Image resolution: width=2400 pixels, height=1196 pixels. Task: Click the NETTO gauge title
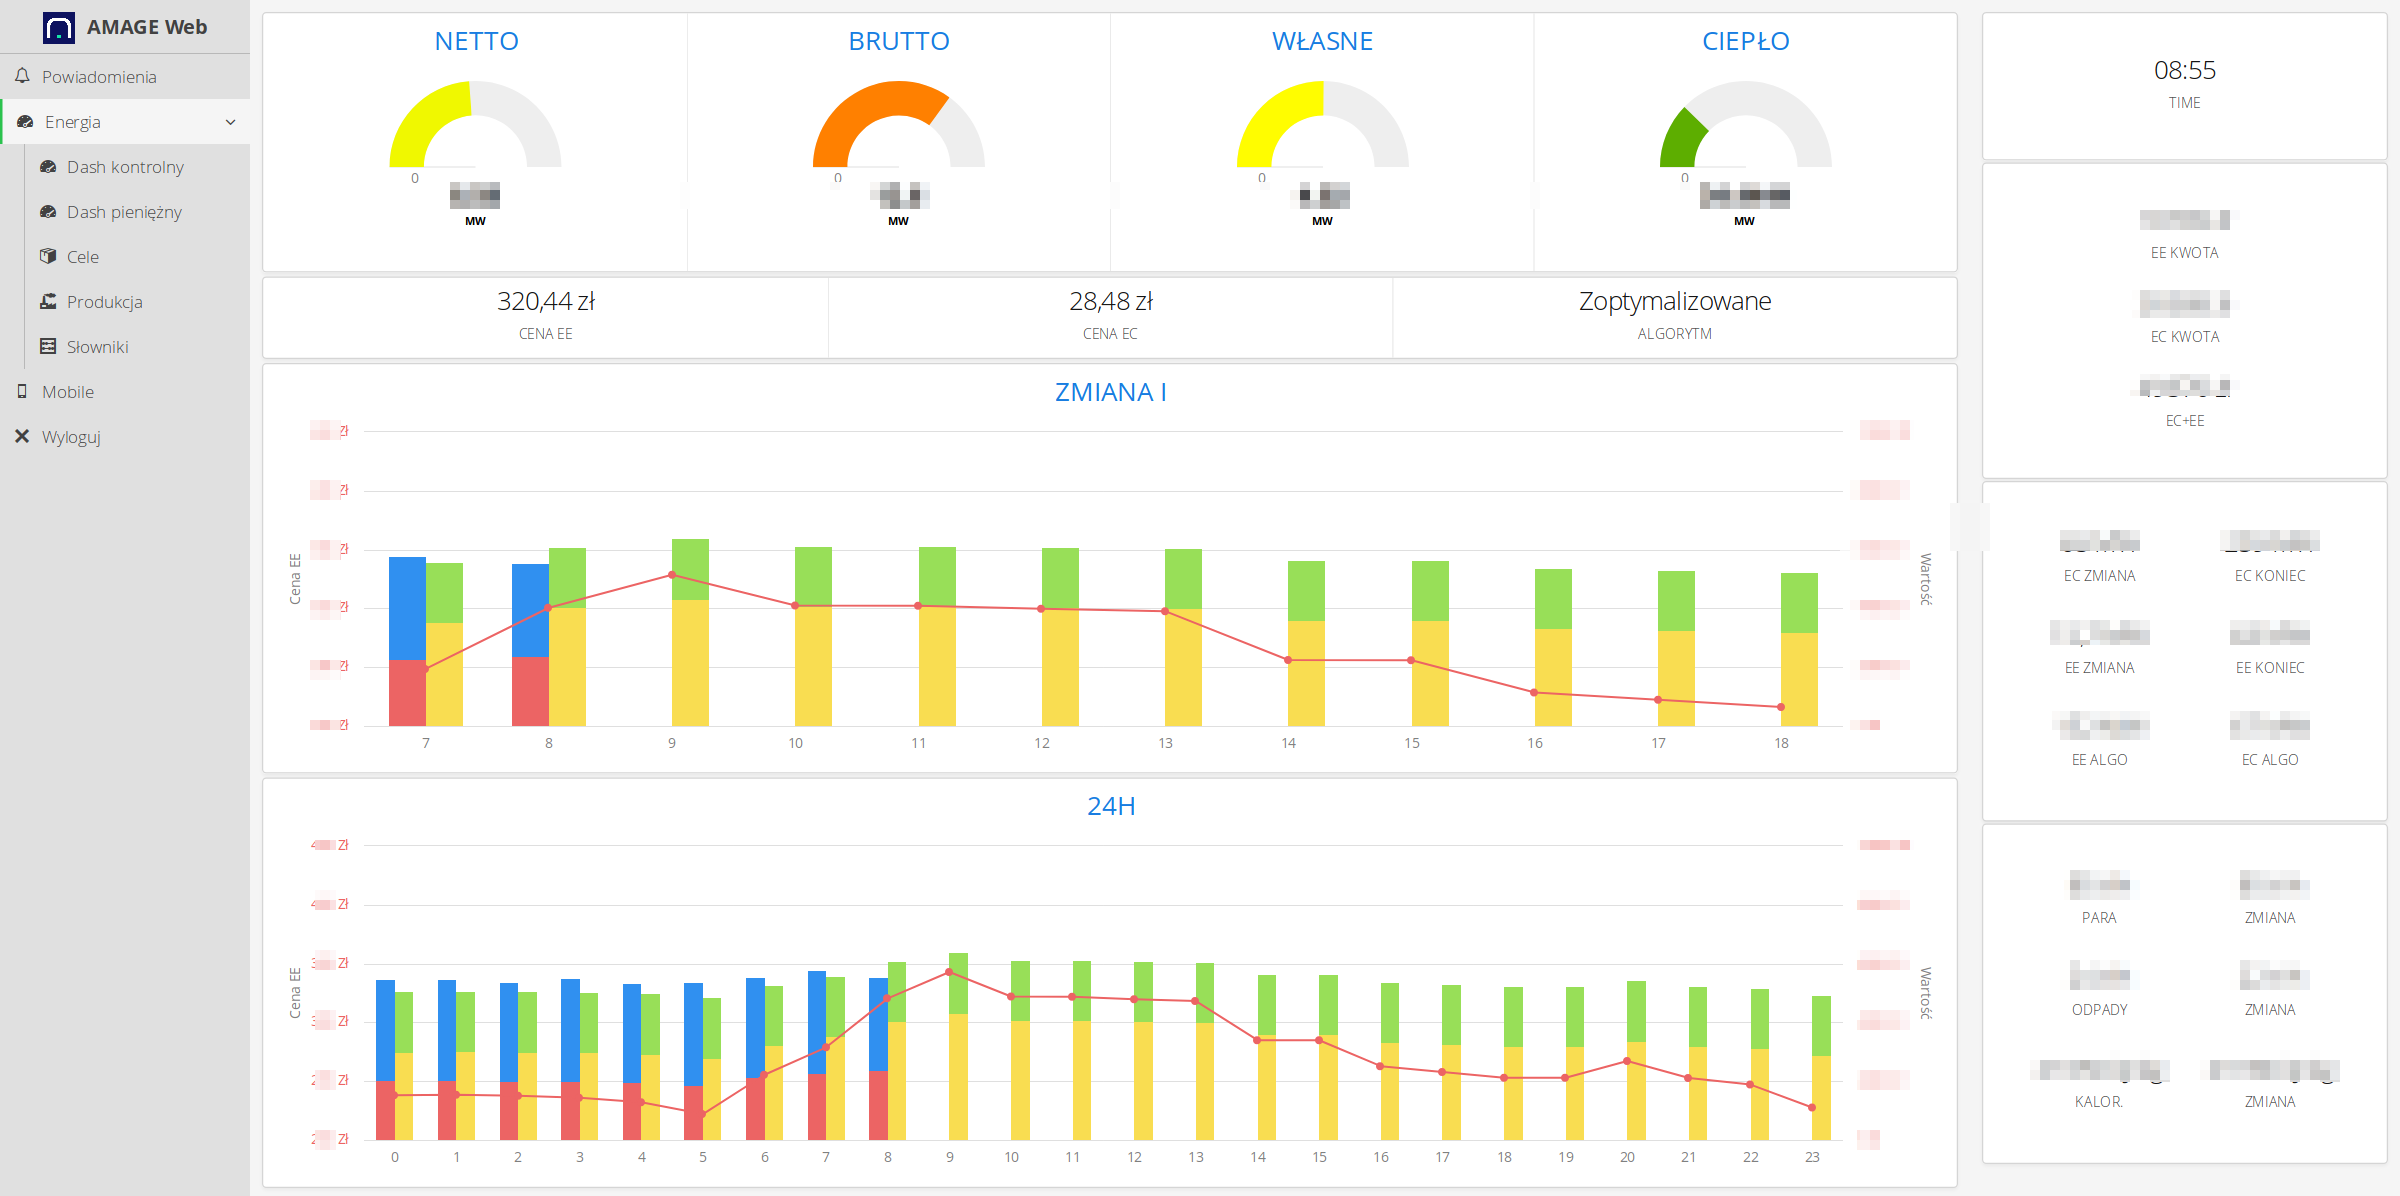[x=475, y=41]
